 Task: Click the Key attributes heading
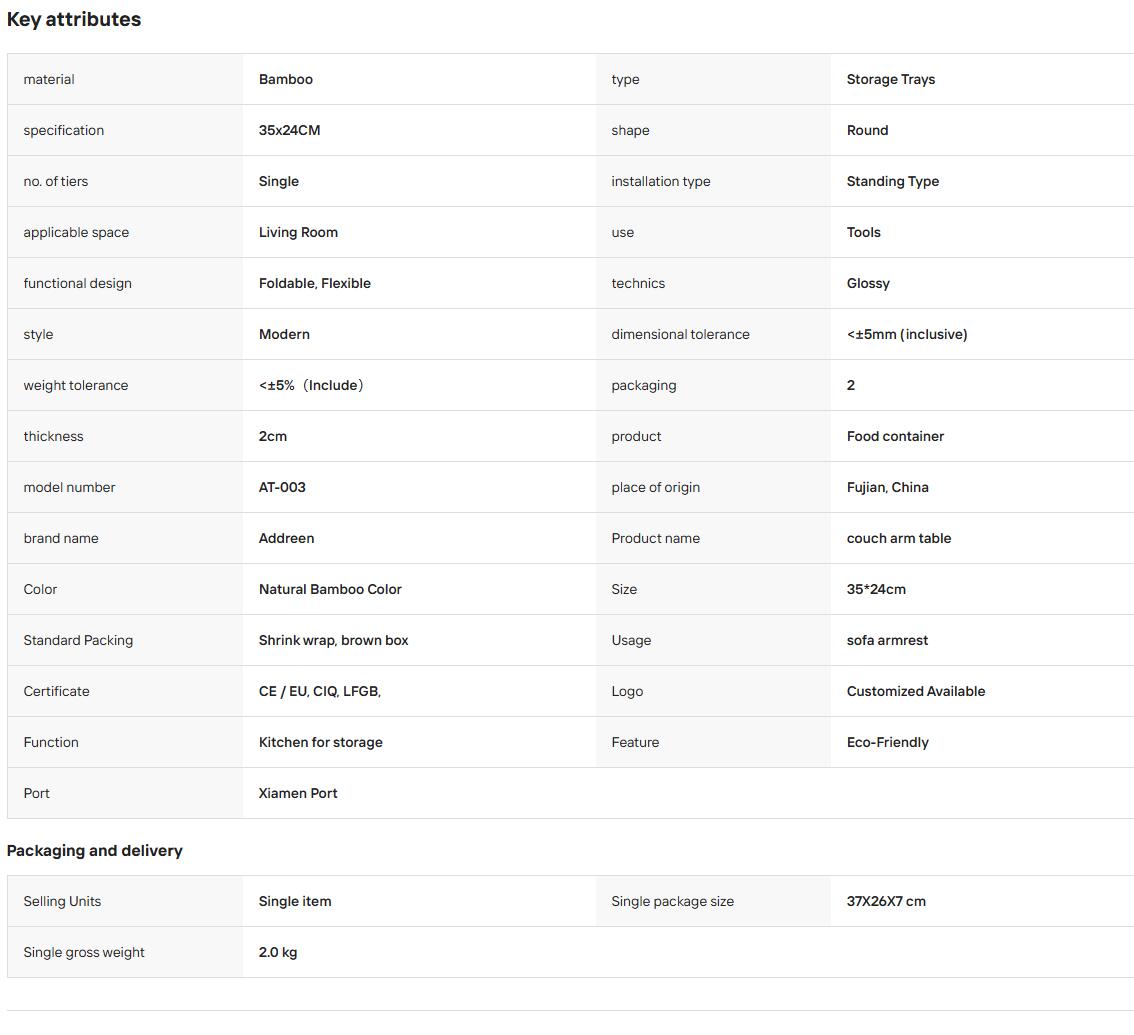(x=74, y=20)
